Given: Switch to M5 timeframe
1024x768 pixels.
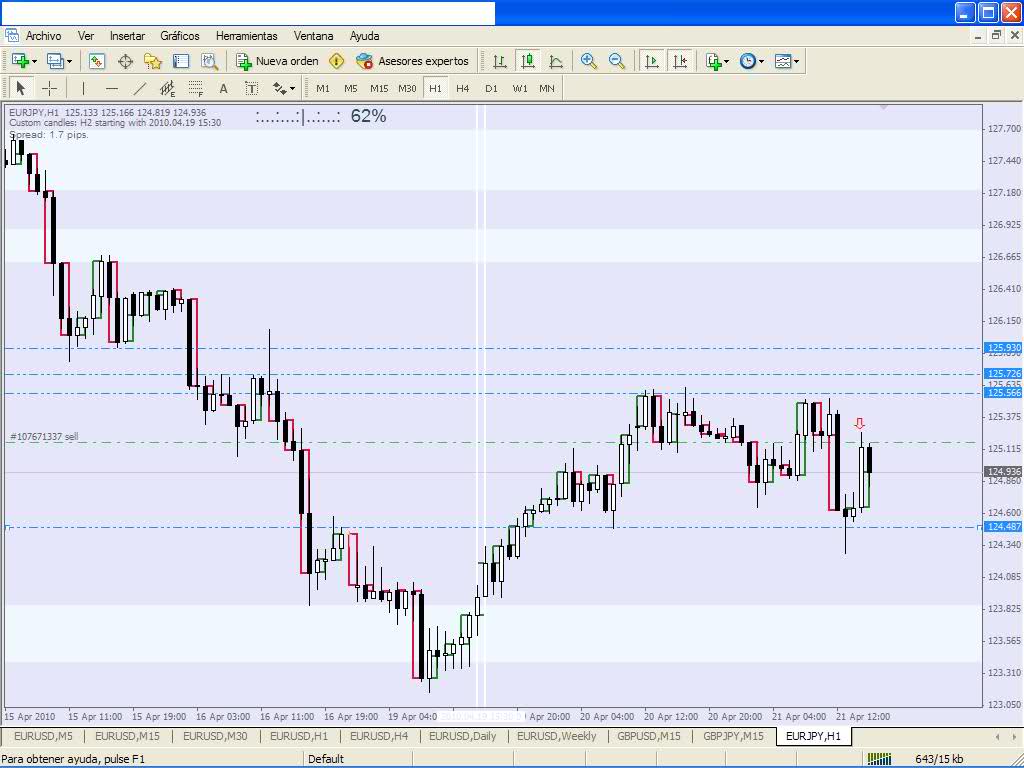Looking at the screenshot, I should [351, 88].
